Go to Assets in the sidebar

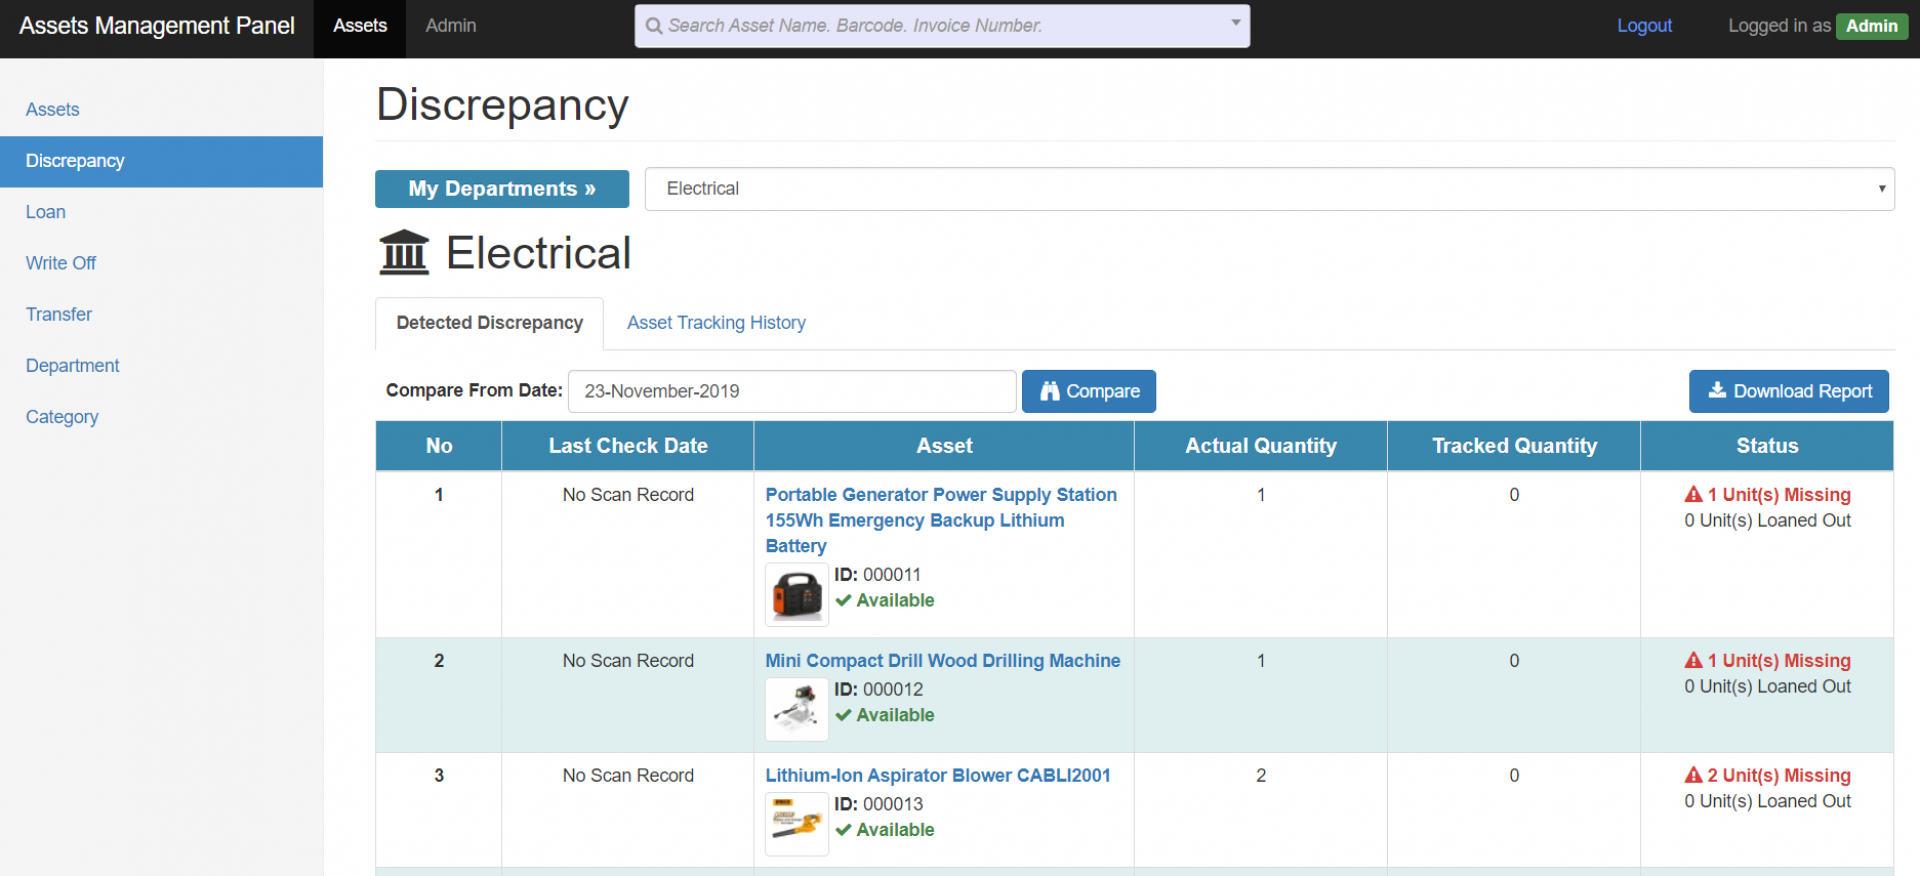coord(161,110)
